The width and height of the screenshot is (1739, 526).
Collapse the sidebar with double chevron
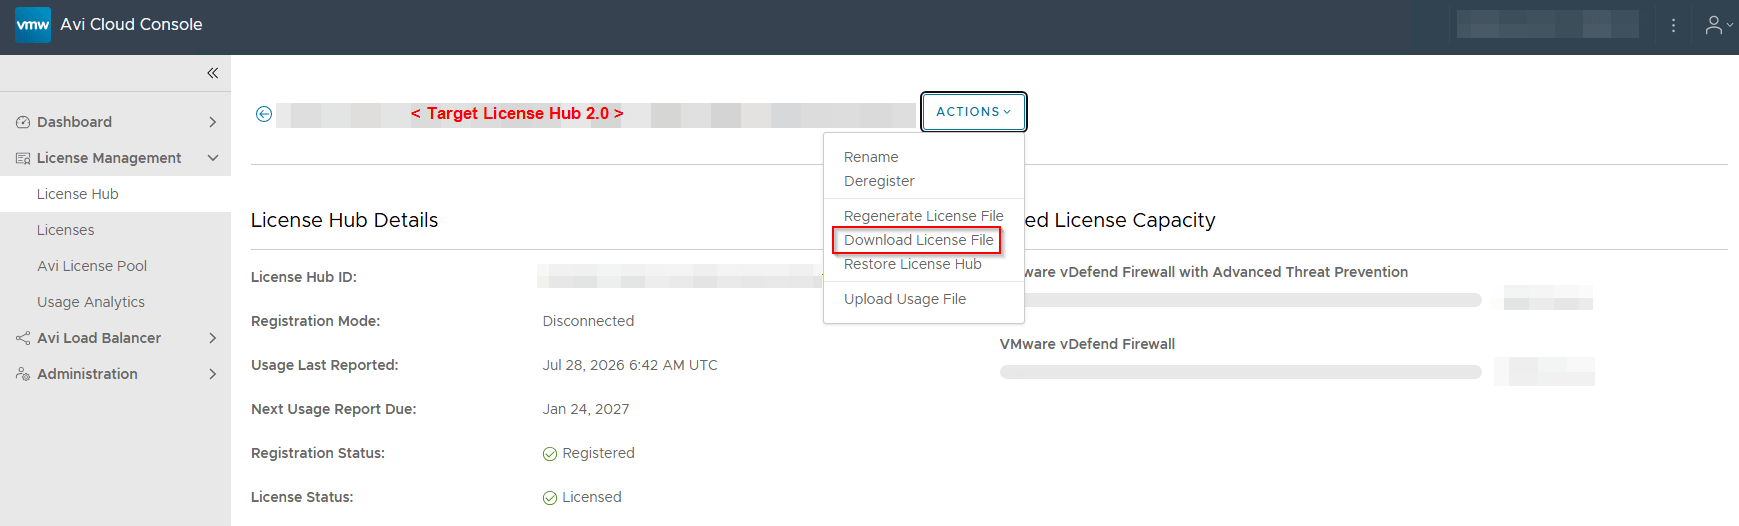(x=212, y=73)
